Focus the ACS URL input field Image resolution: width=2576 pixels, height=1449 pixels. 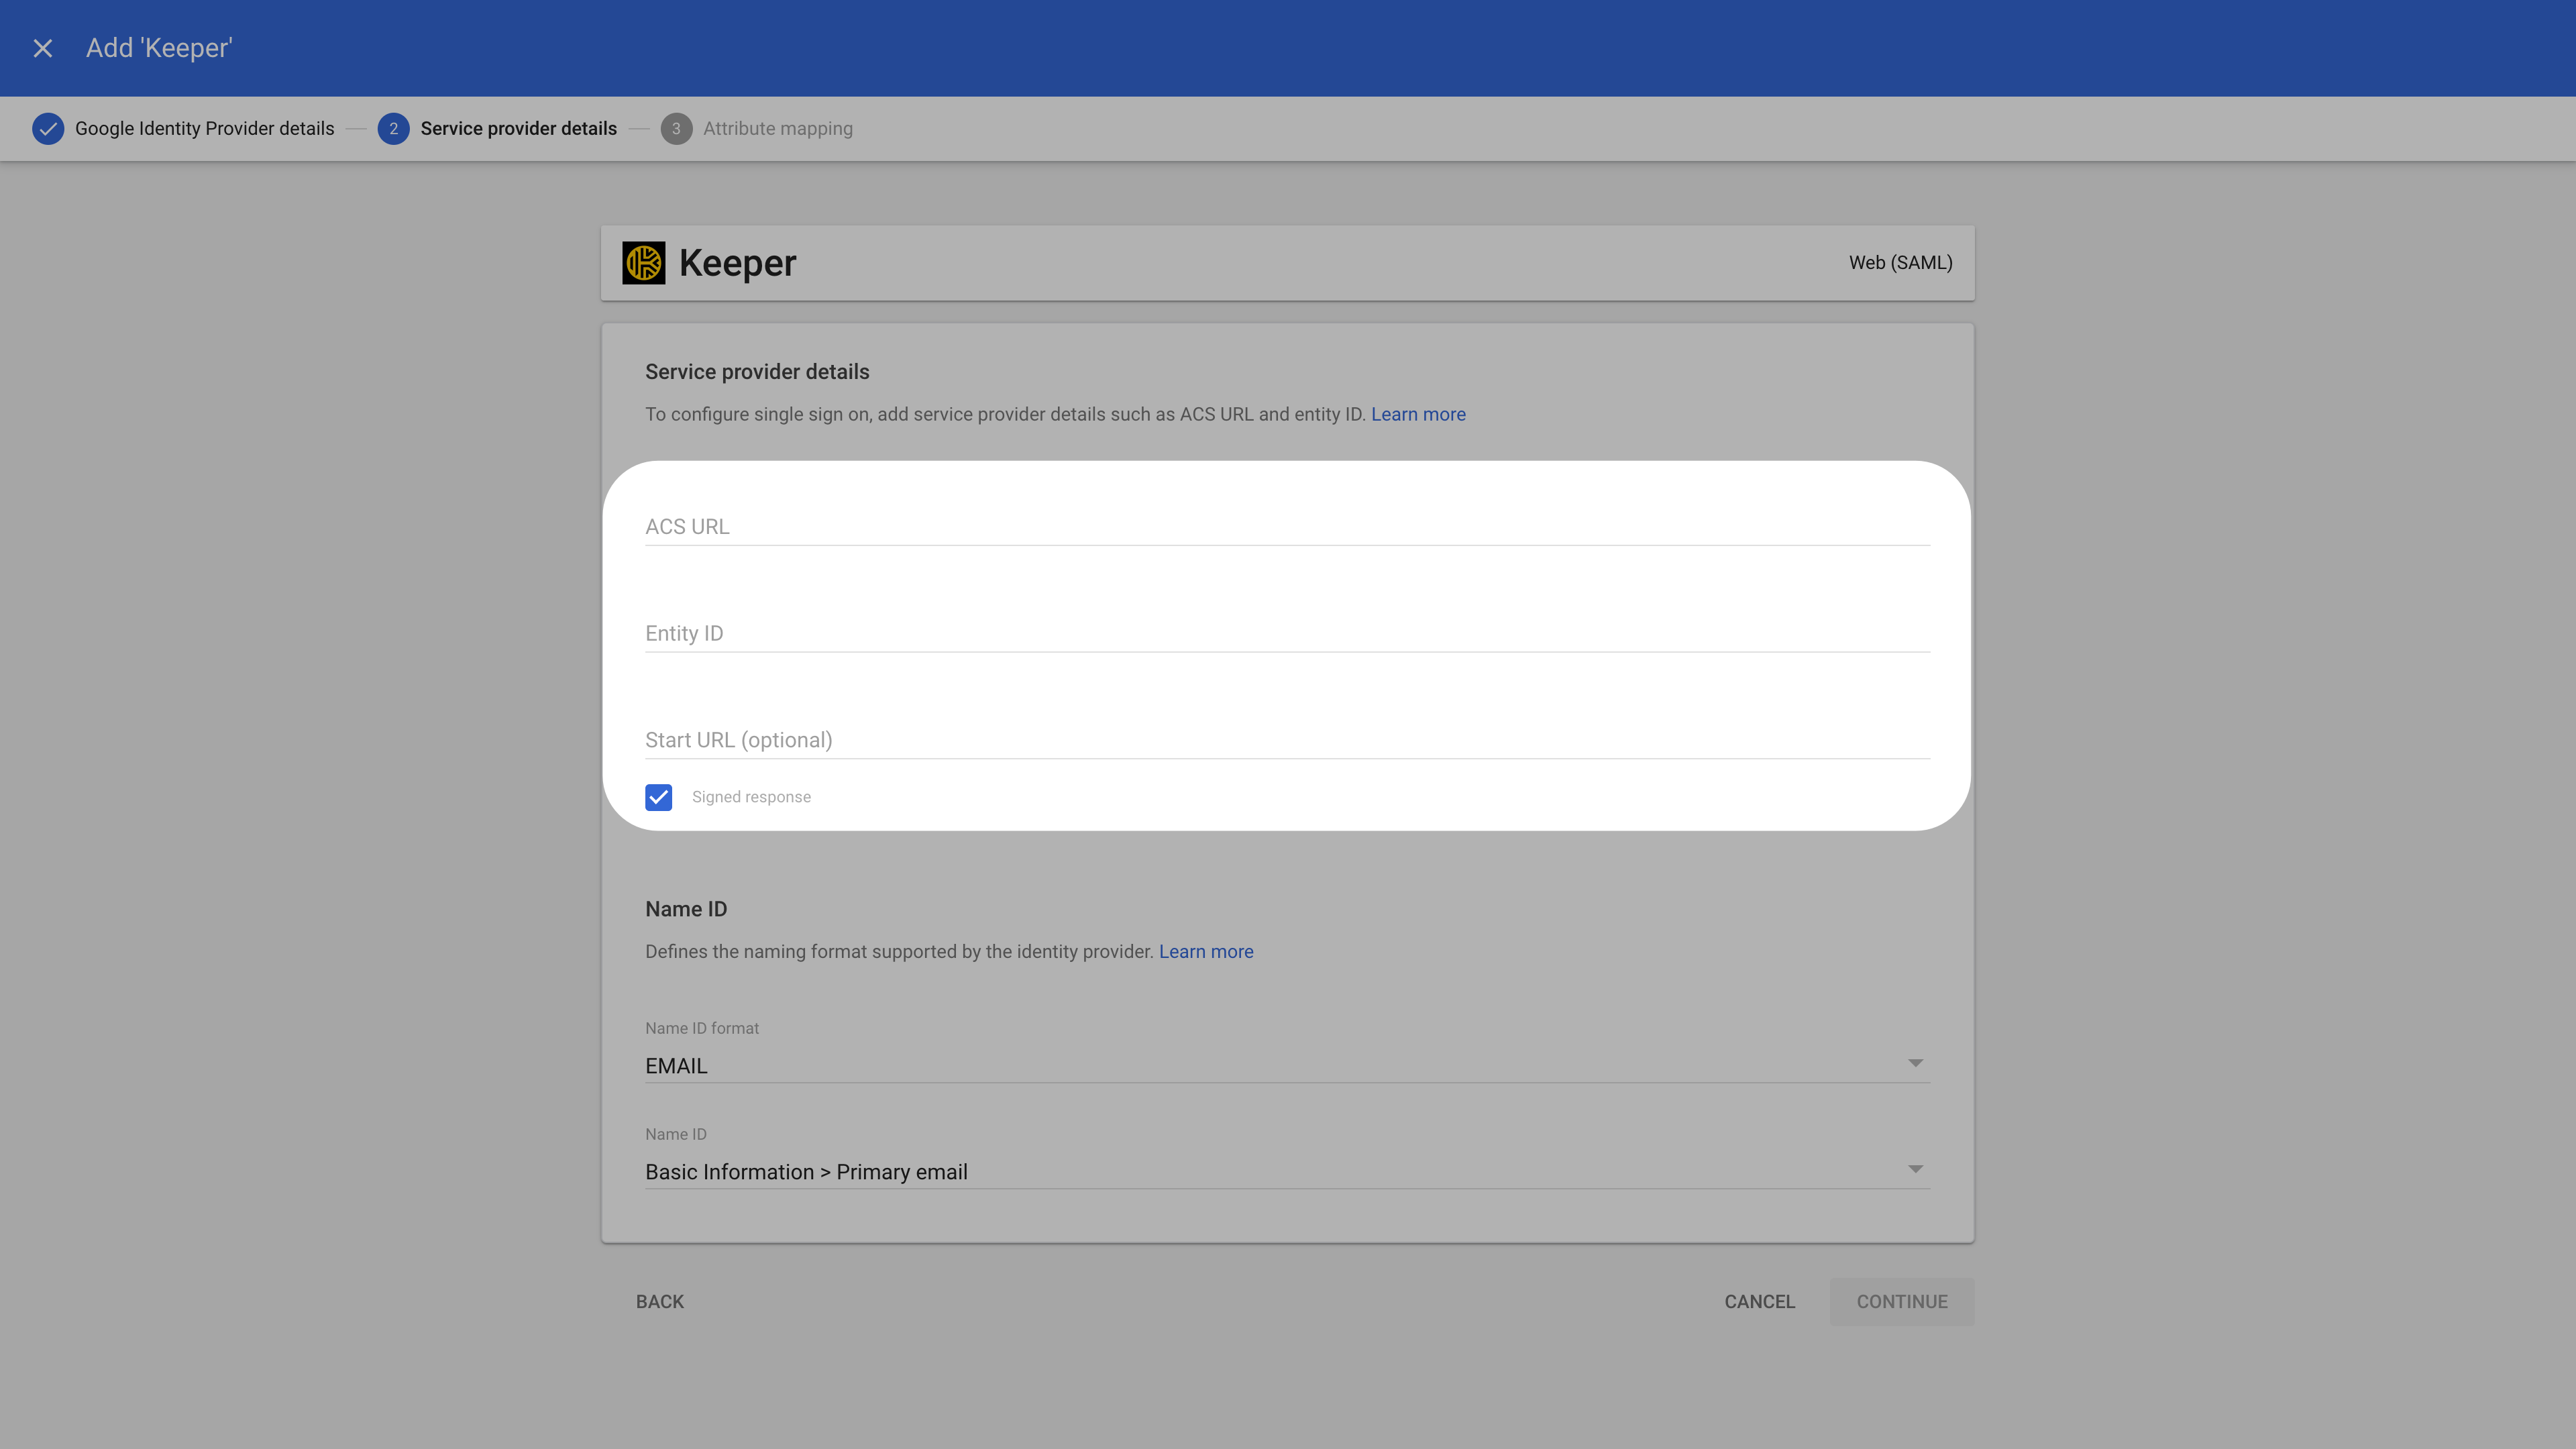(1286, 527)
